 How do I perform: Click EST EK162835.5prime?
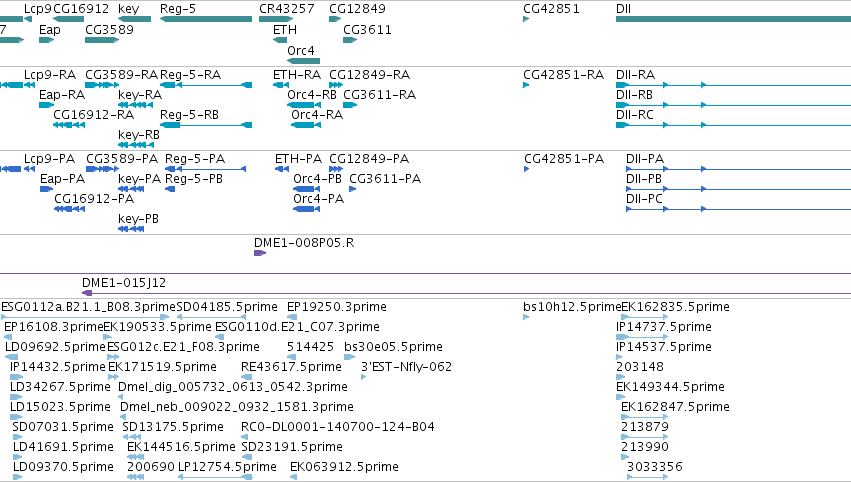pyautogui.click(x=645, y=317)
